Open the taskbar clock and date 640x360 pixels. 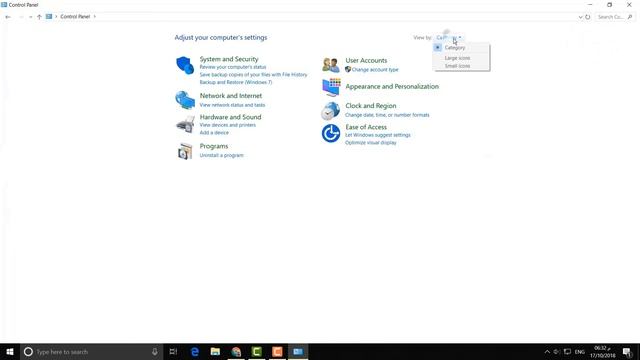pyautogui.click(x=602, y=351)
